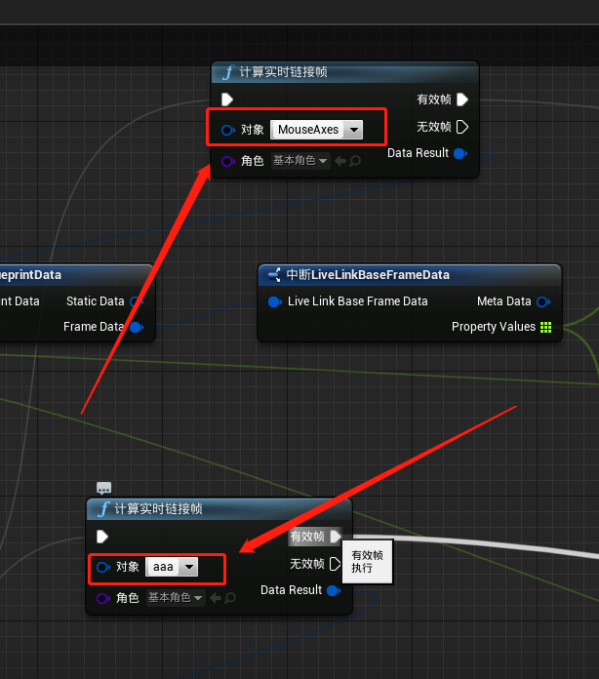Click the bottom node's magnifier browse icon

click(x=230, y=598)
